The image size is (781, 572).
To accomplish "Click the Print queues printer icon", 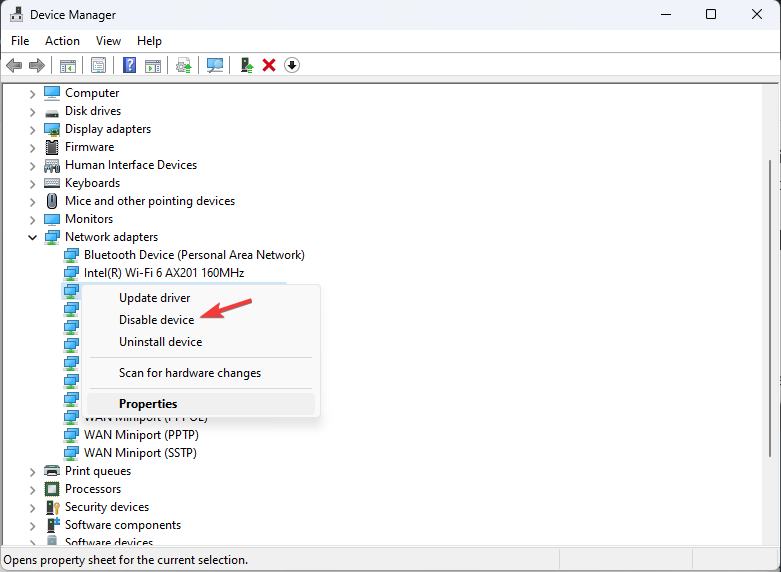I will (52, 470).
